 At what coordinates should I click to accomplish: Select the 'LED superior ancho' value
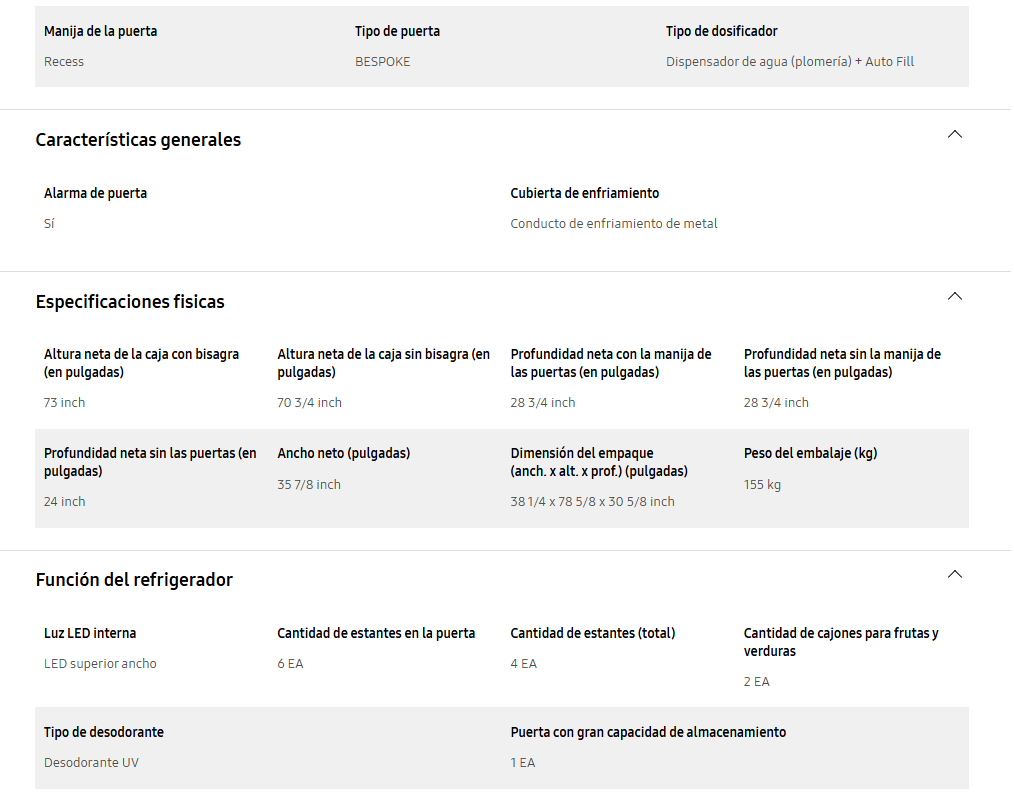tap(100, 663)
